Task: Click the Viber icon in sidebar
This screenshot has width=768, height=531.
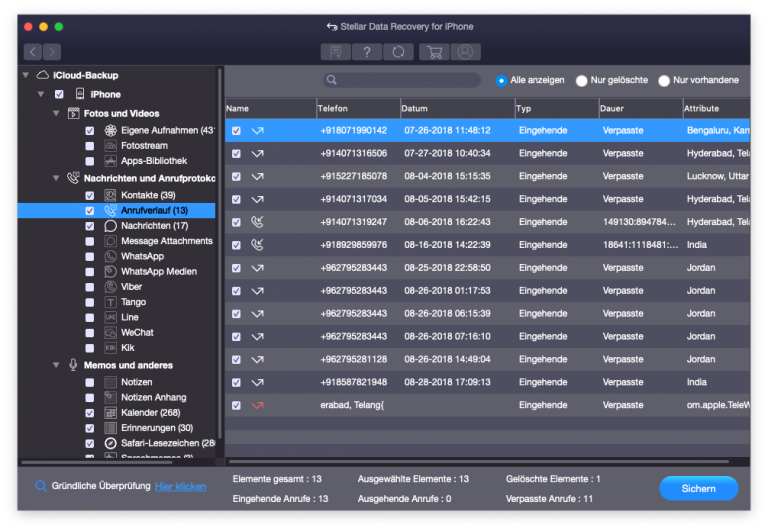Action: click(x=111, y=287)
